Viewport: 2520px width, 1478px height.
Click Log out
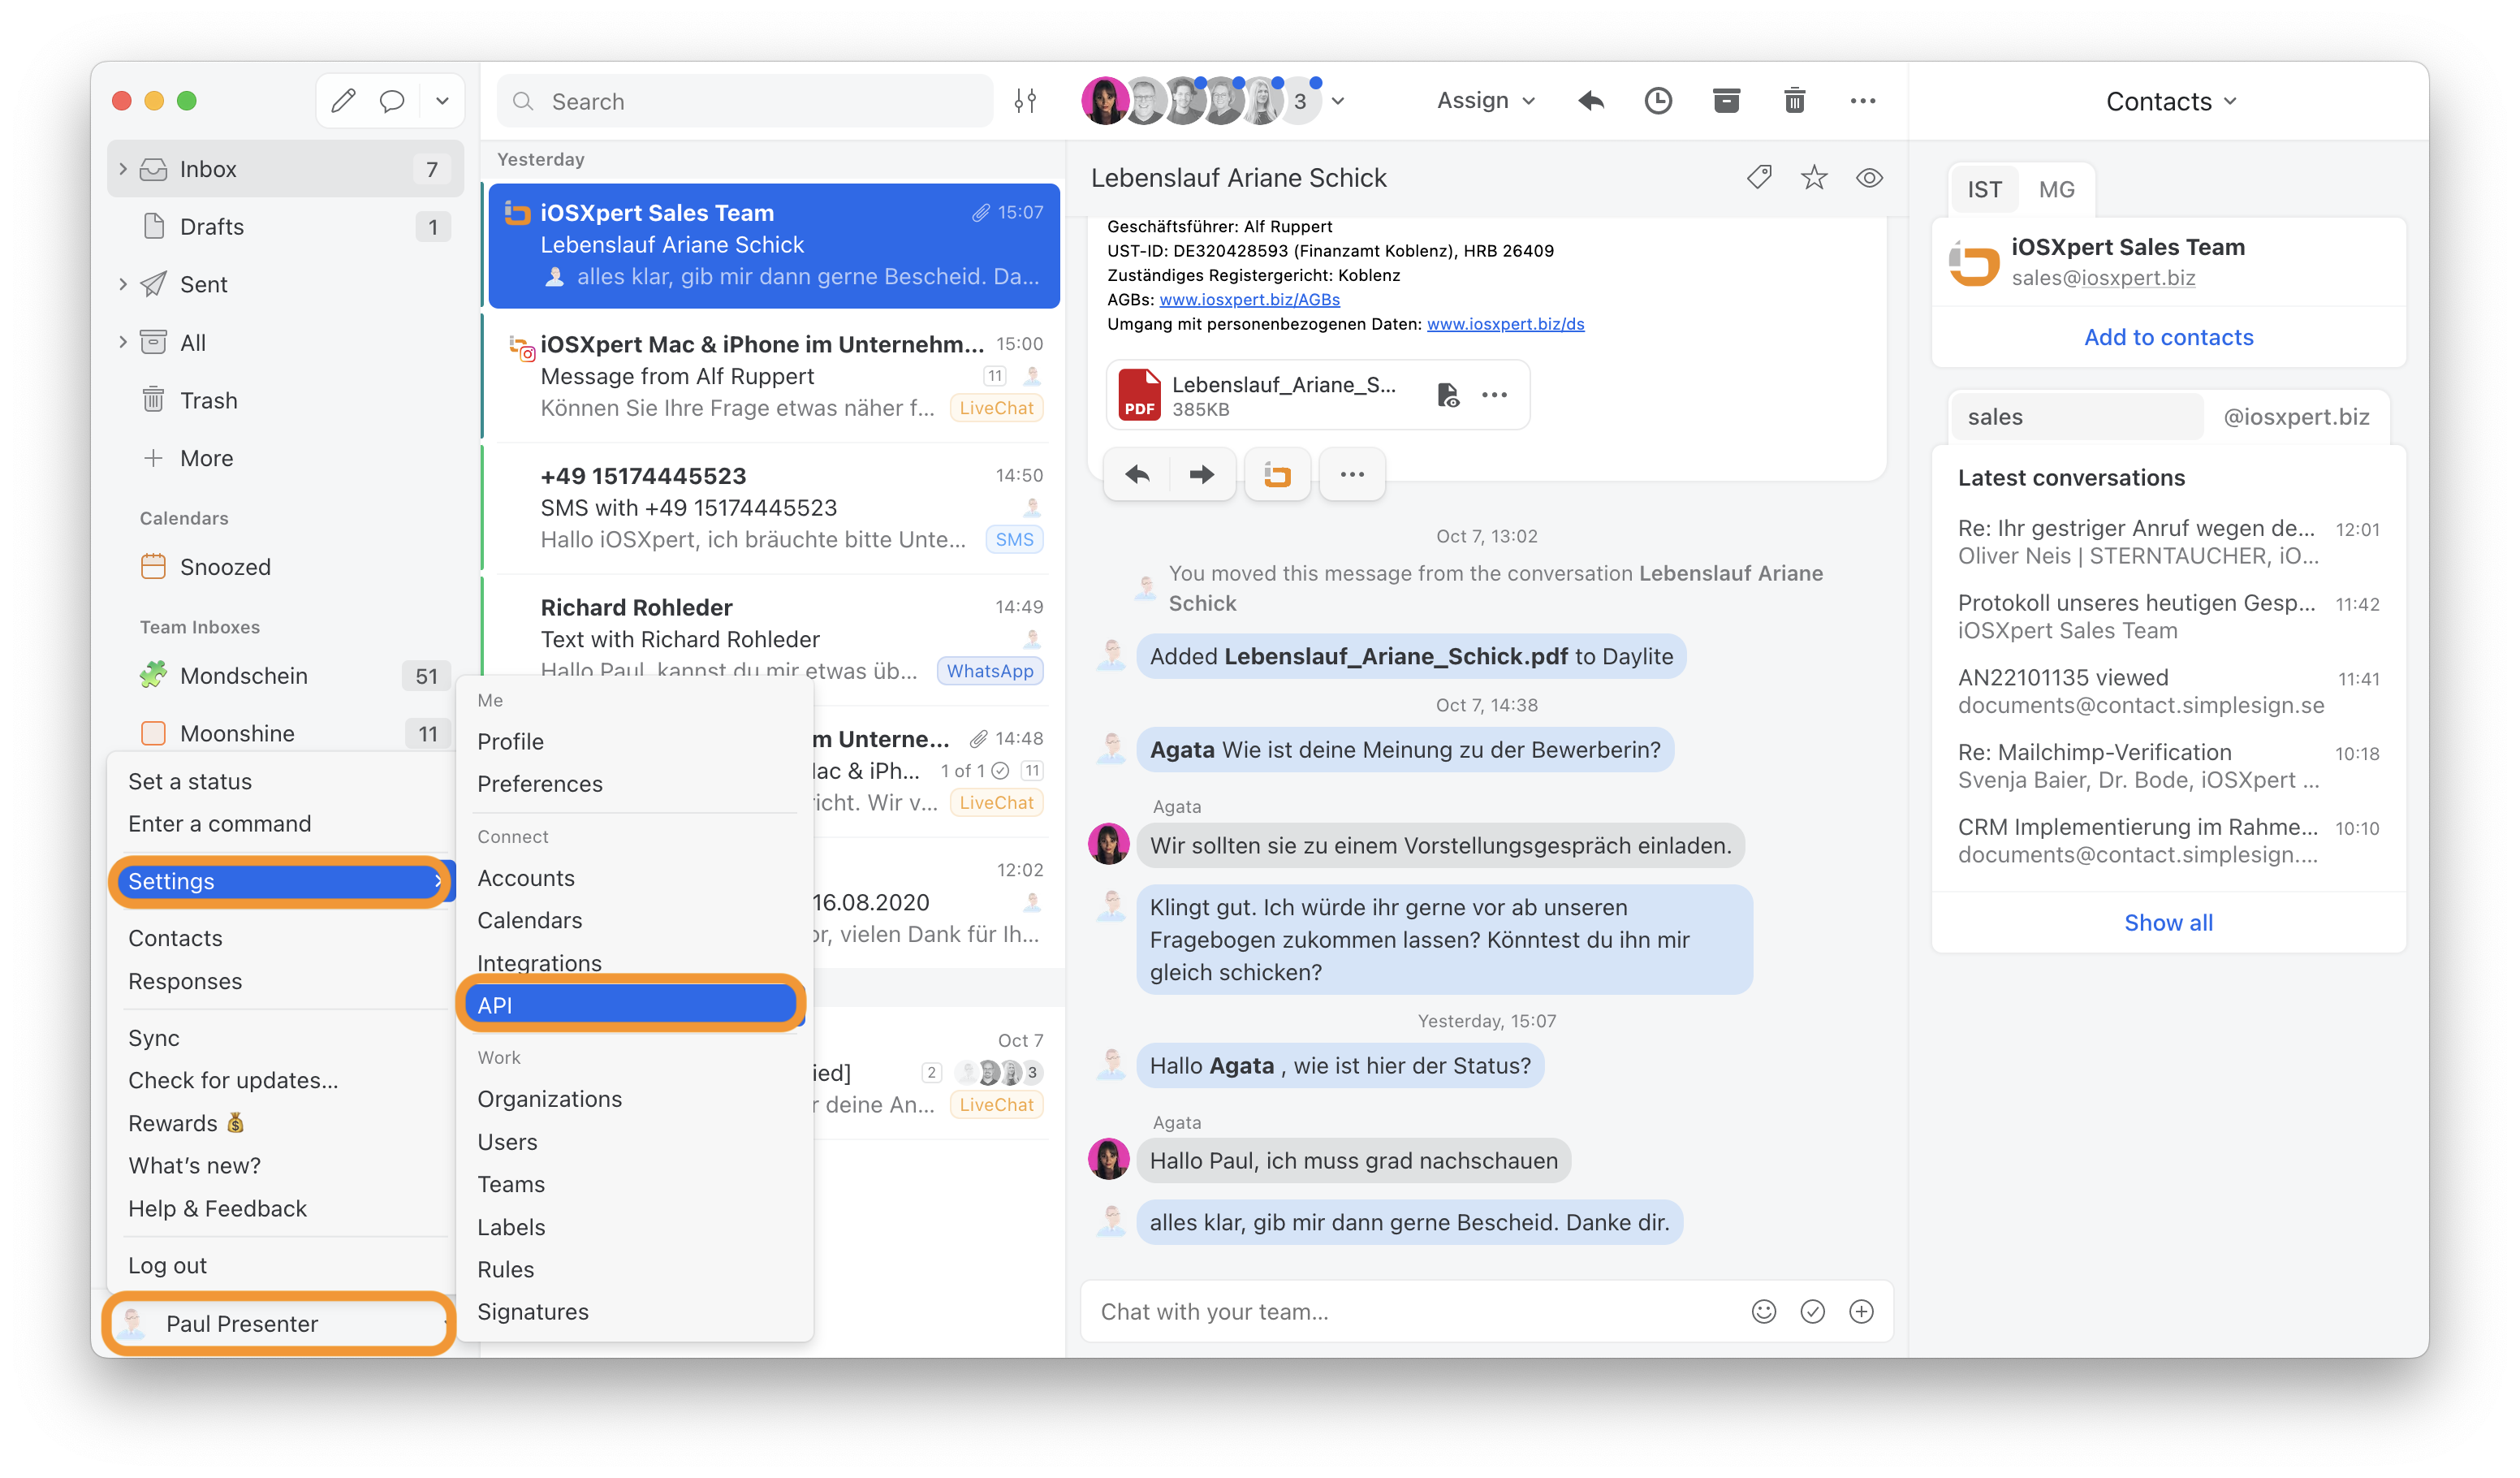[167, 1266]
